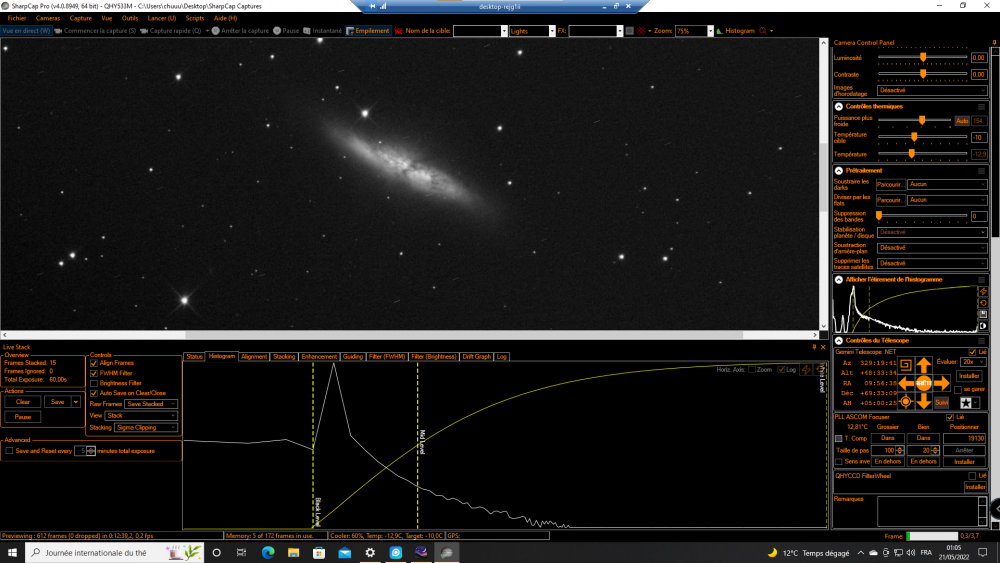The width and height of the screenshot is (1000, 563).
Task: Collapse the Prétraitement section
Action: (x=839, y=170)
